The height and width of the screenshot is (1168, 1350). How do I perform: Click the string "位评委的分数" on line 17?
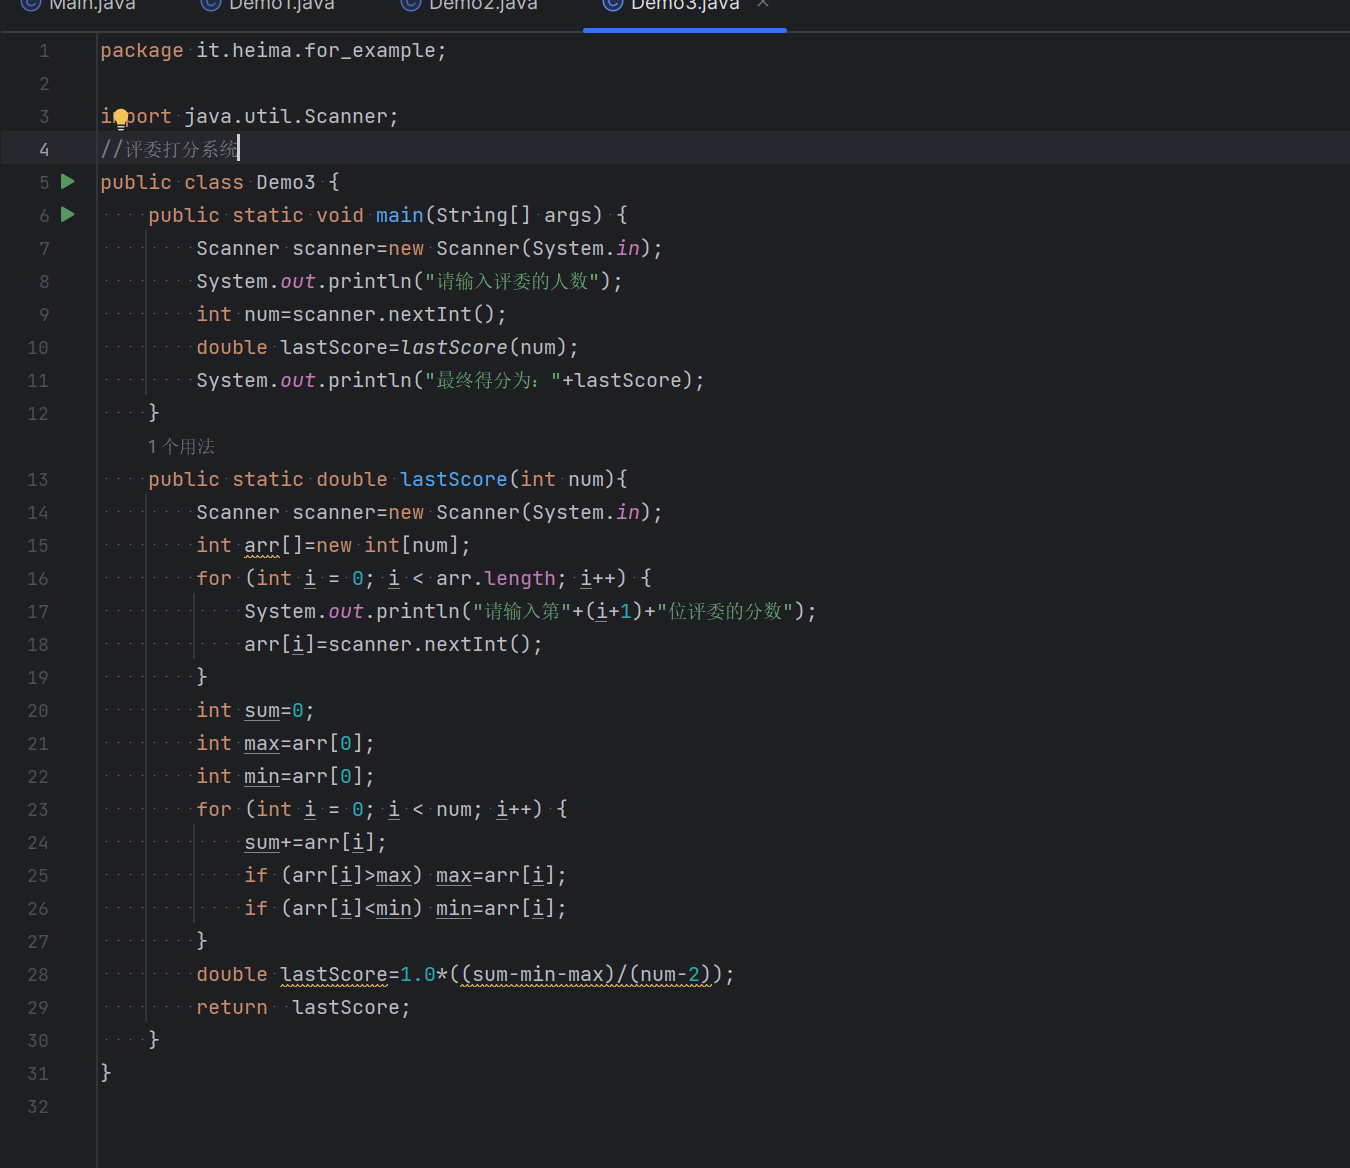pos(725,611)
